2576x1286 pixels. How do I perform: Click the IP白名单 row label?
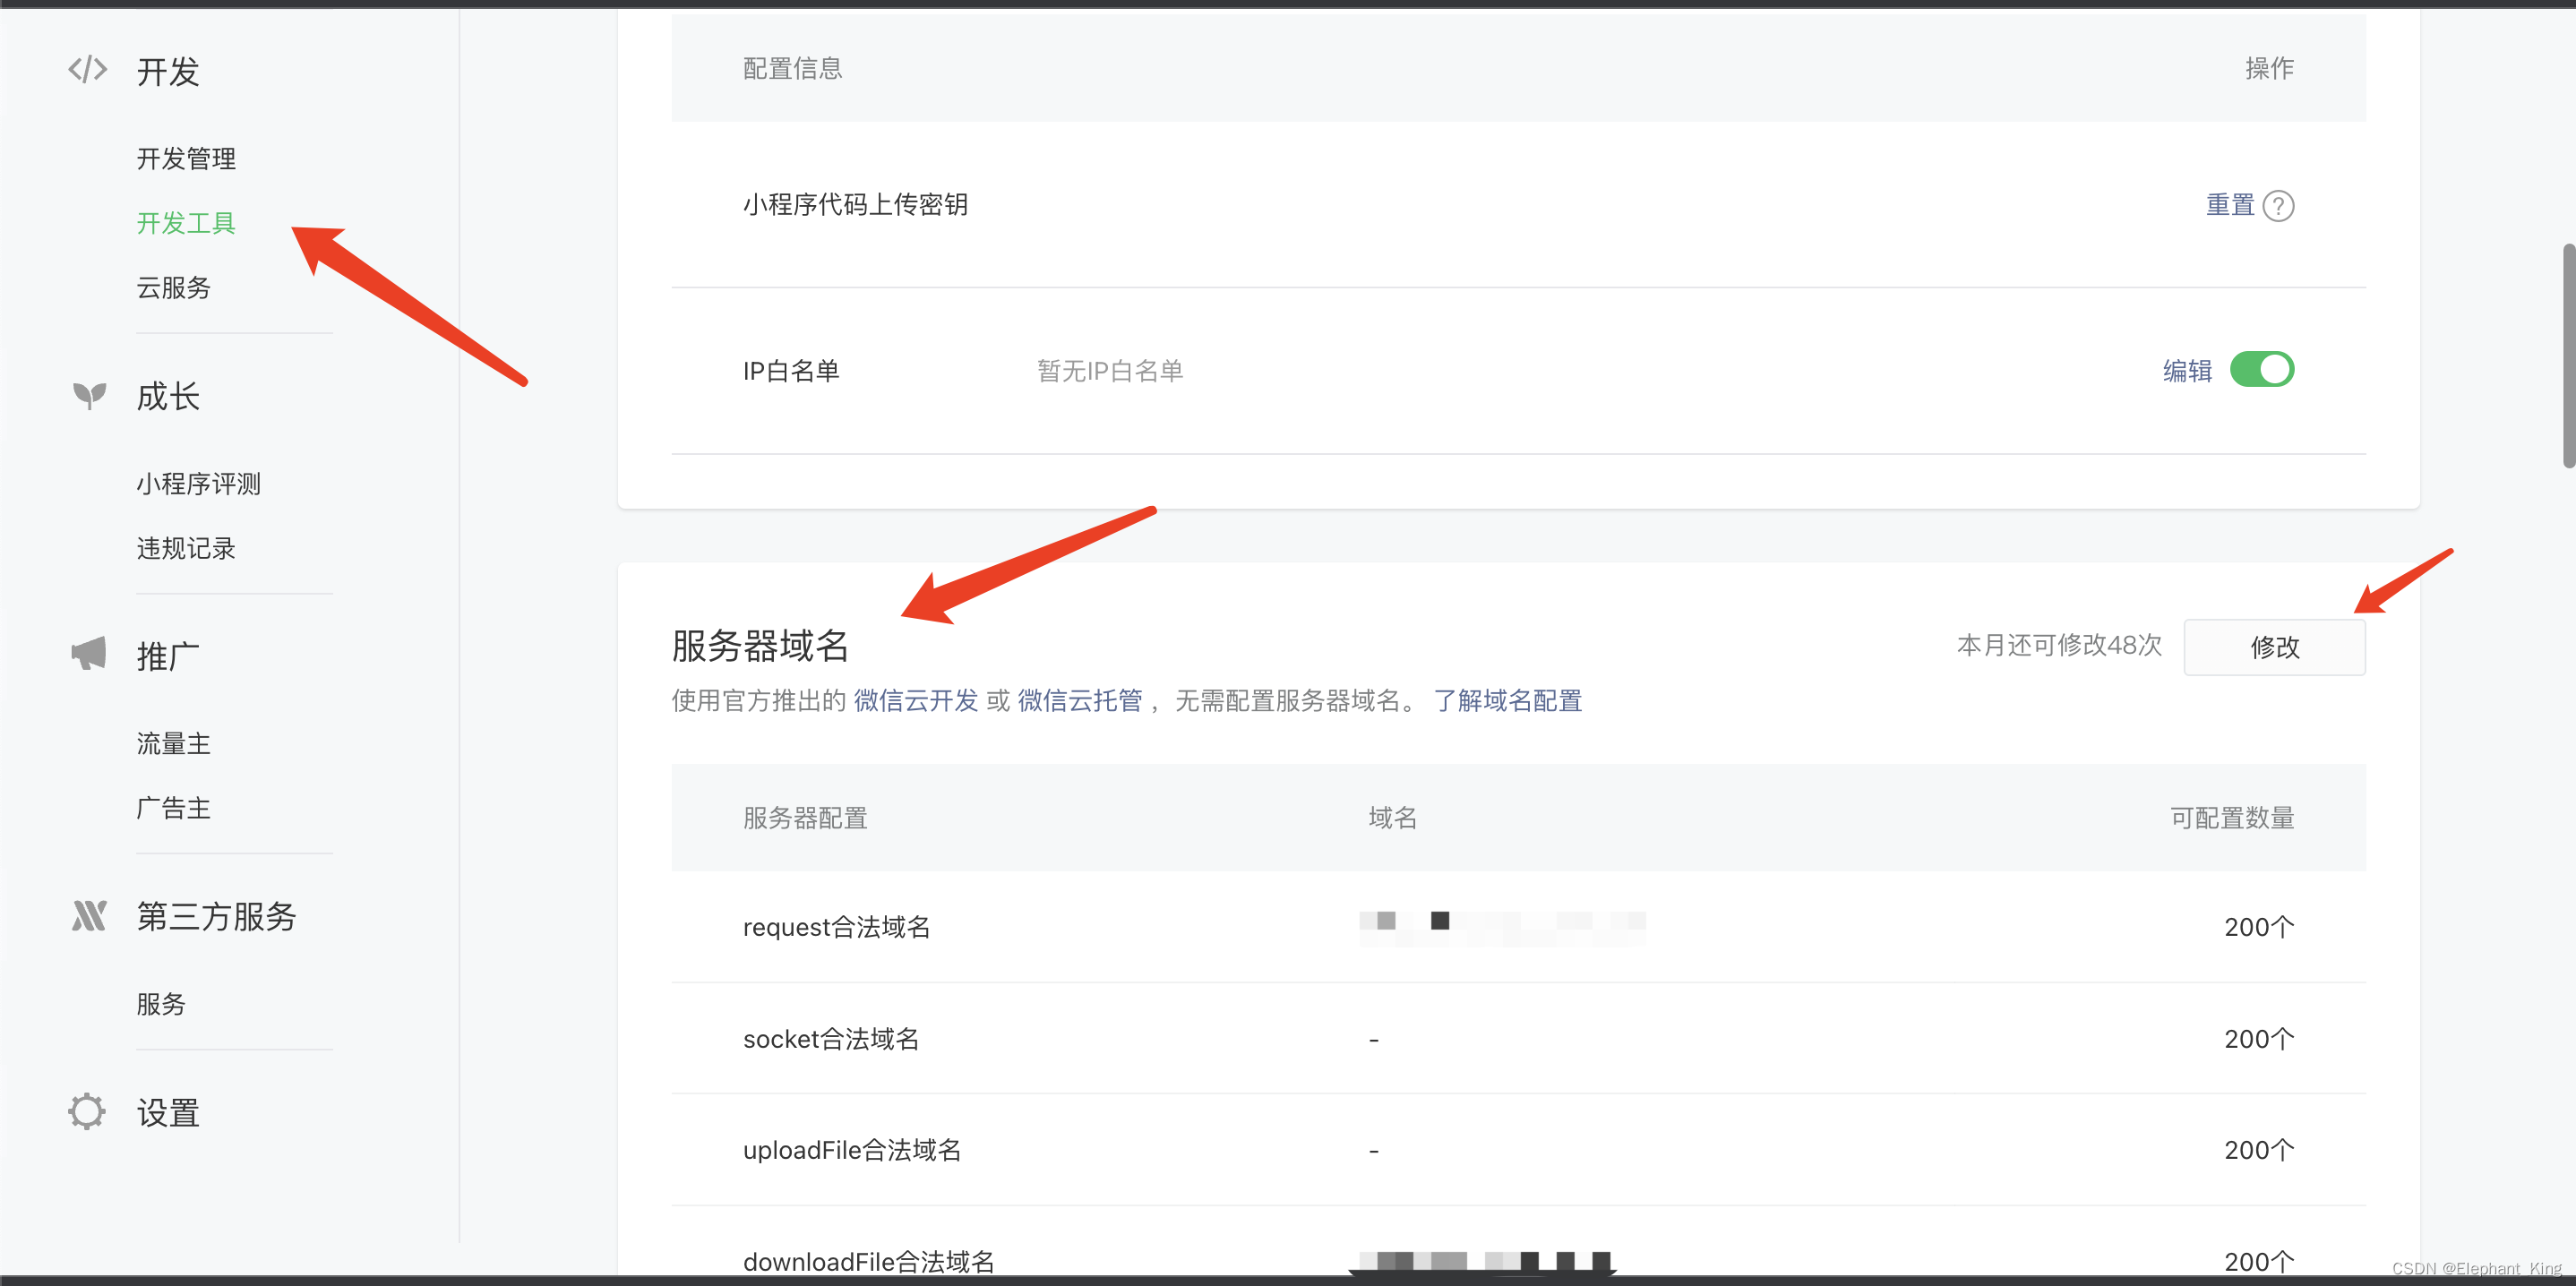point(791,371)
